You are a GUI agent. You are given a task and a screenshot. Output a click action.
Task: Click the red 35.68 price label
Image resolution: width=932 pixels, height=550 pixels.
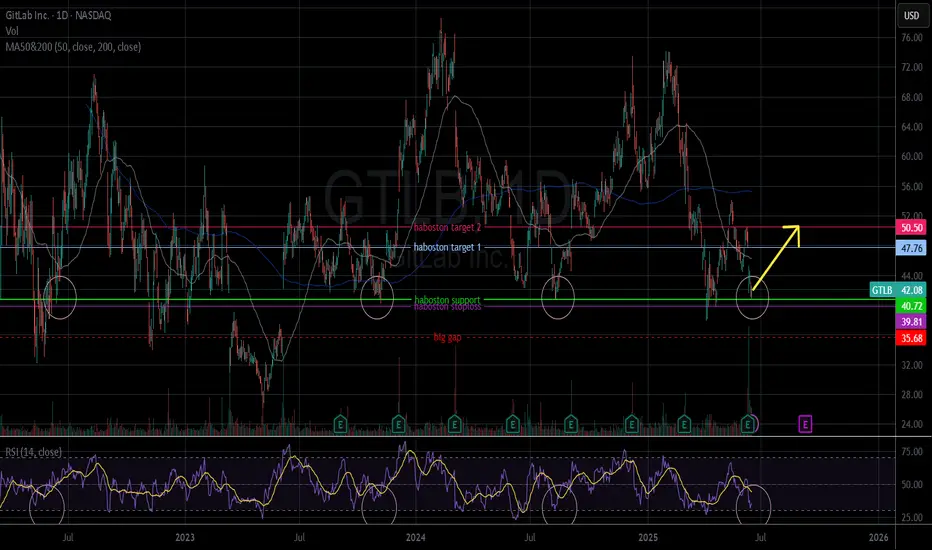[x=911, y=338]
